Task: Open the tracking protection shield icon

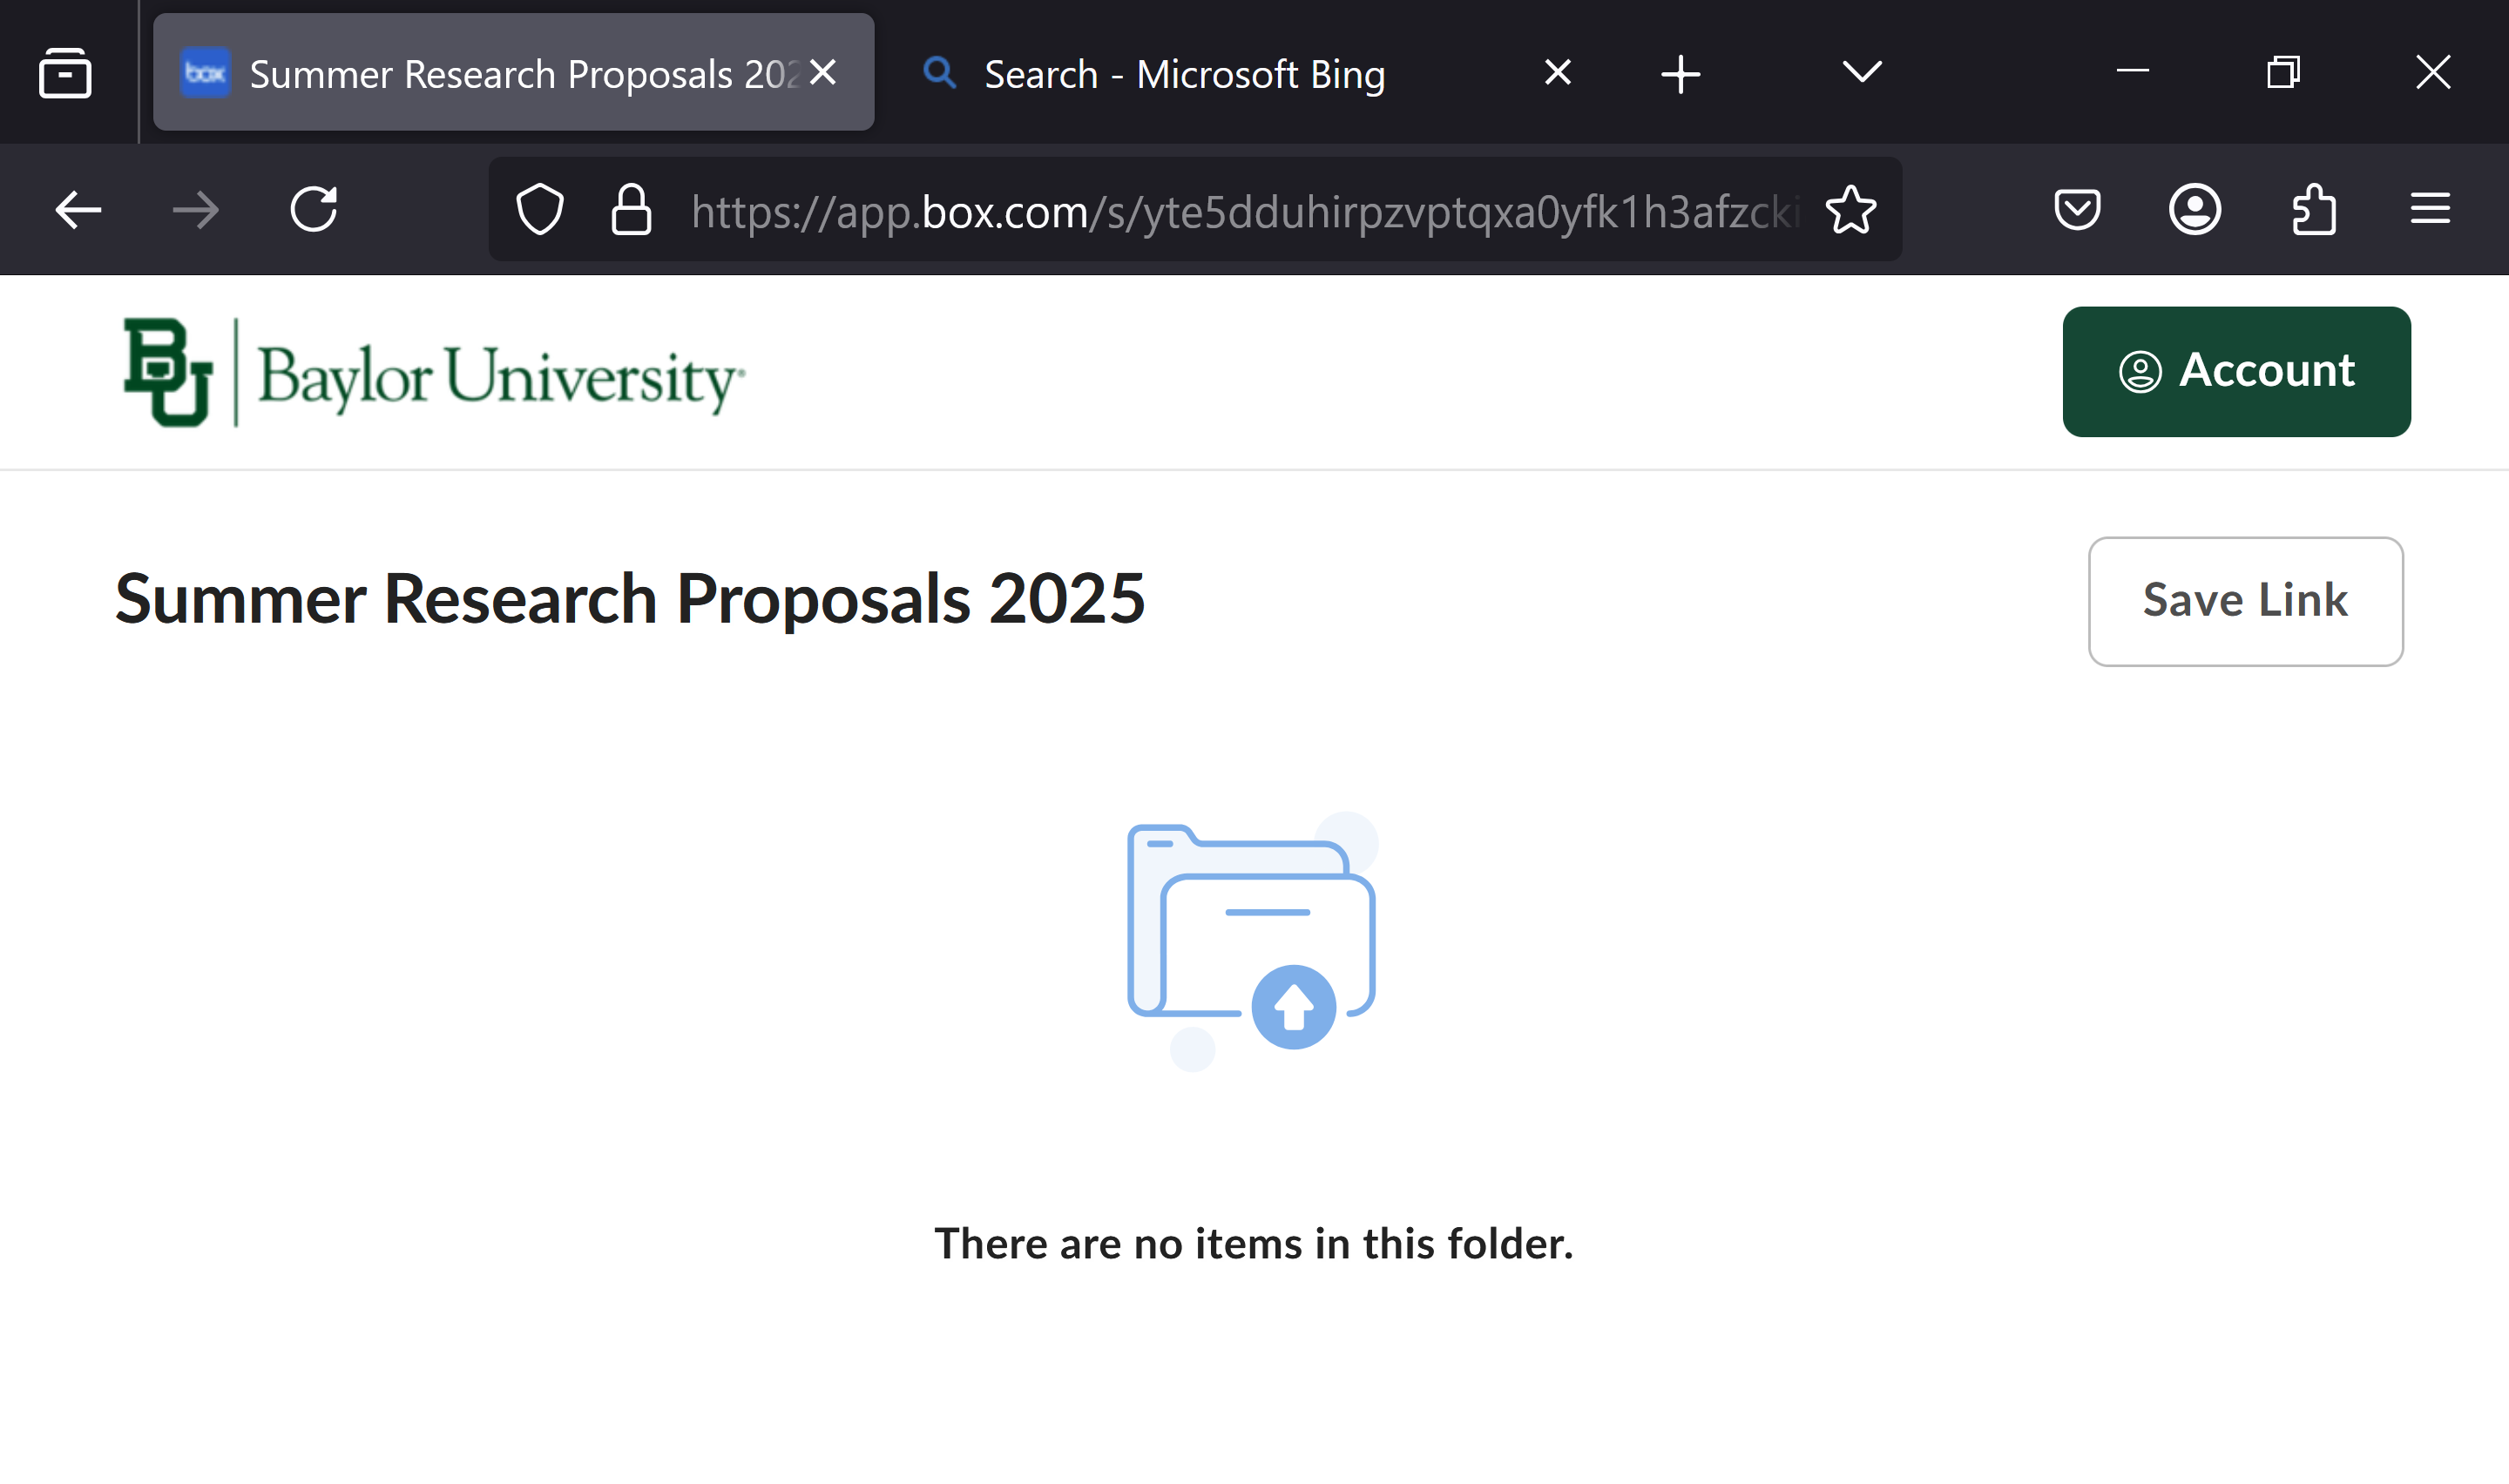Action: [540, 210]
